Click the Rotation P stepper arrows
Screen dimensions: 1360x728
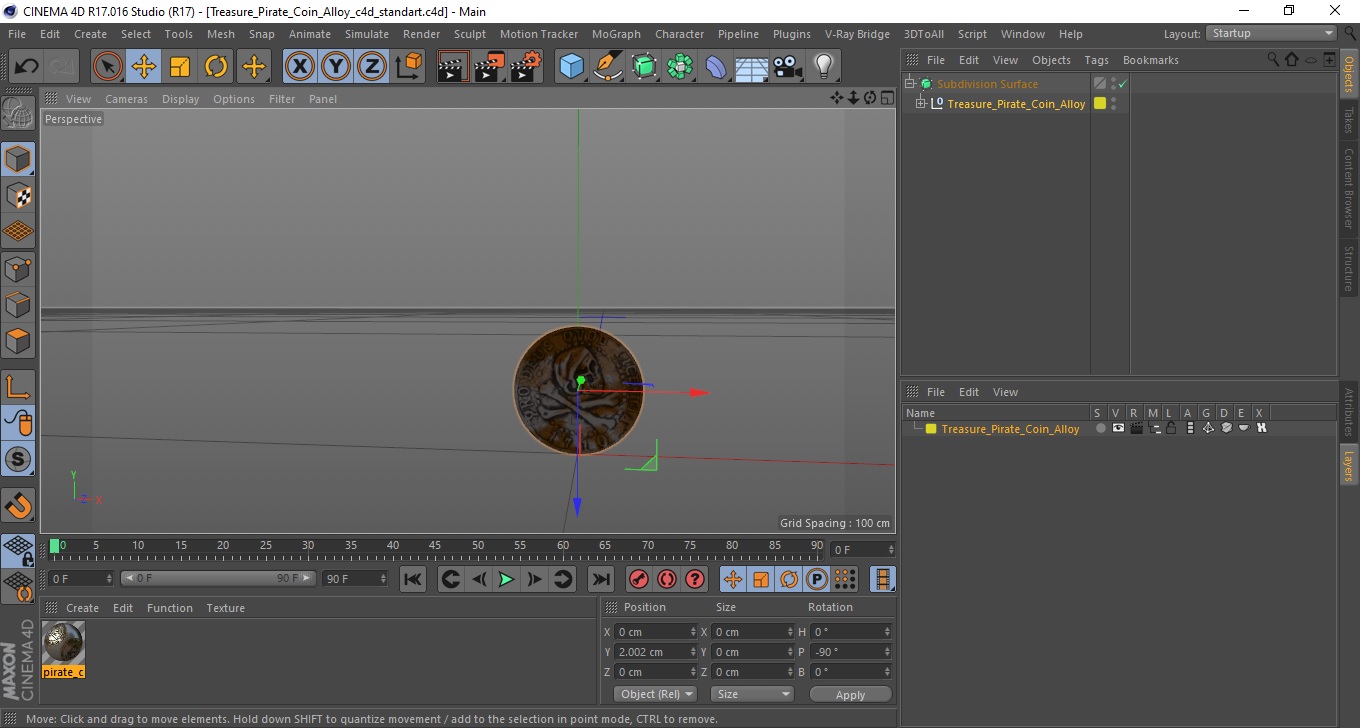click(886, 652)
